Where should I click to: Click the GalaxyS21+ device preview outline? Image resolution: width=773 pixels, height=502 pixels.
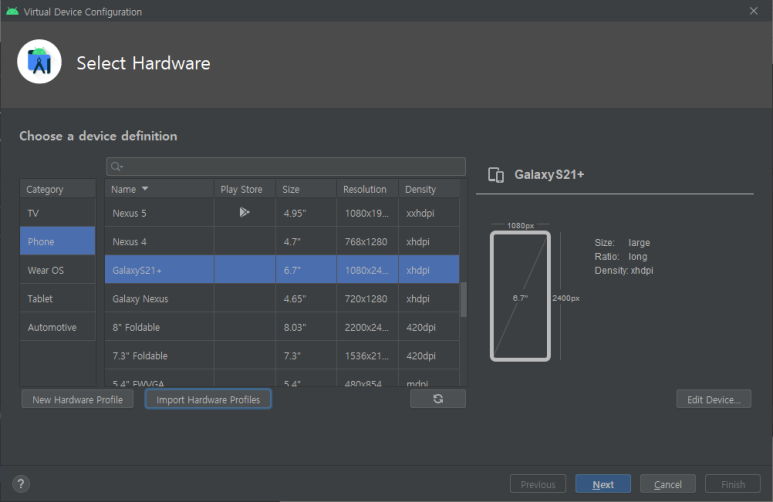520,296
